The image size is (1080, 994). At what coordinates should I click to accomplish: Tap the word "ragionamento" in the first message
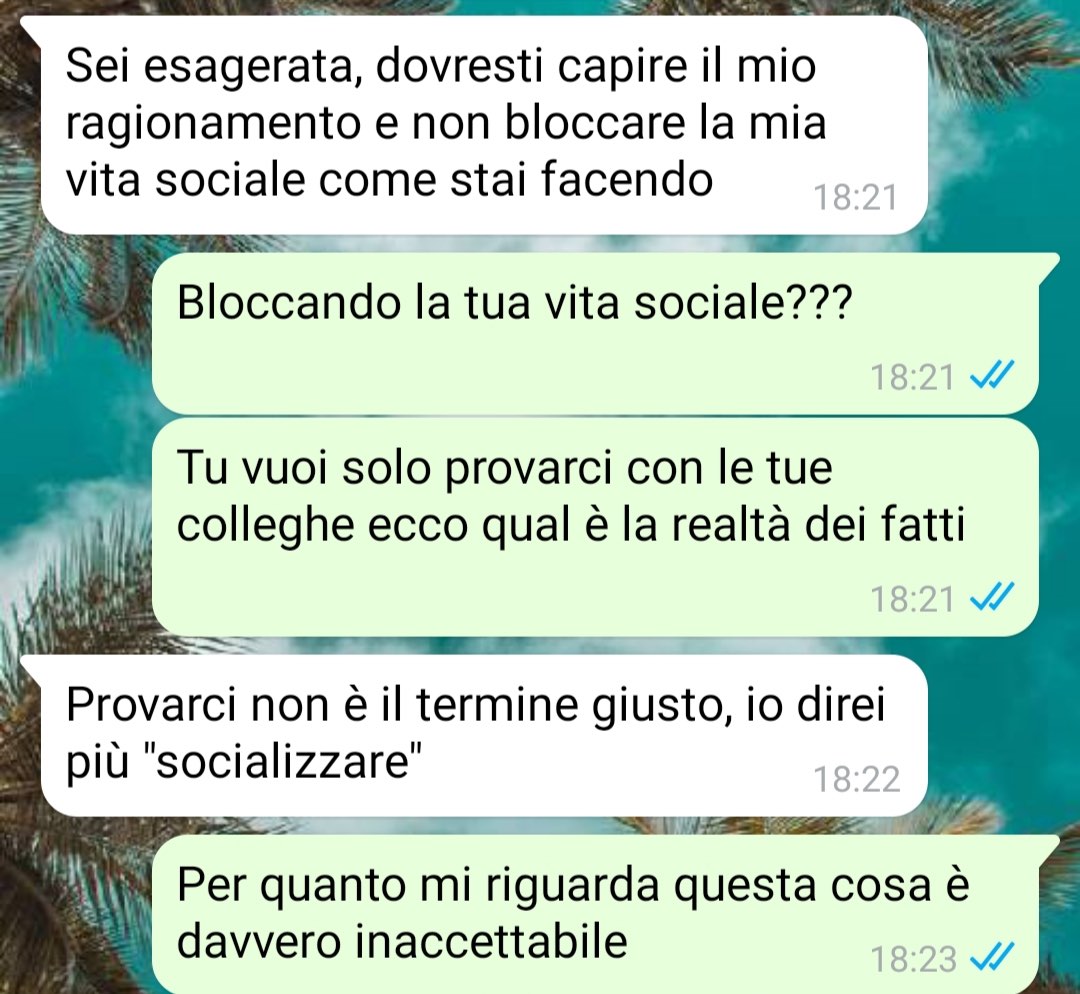click(x=214, y=125)
